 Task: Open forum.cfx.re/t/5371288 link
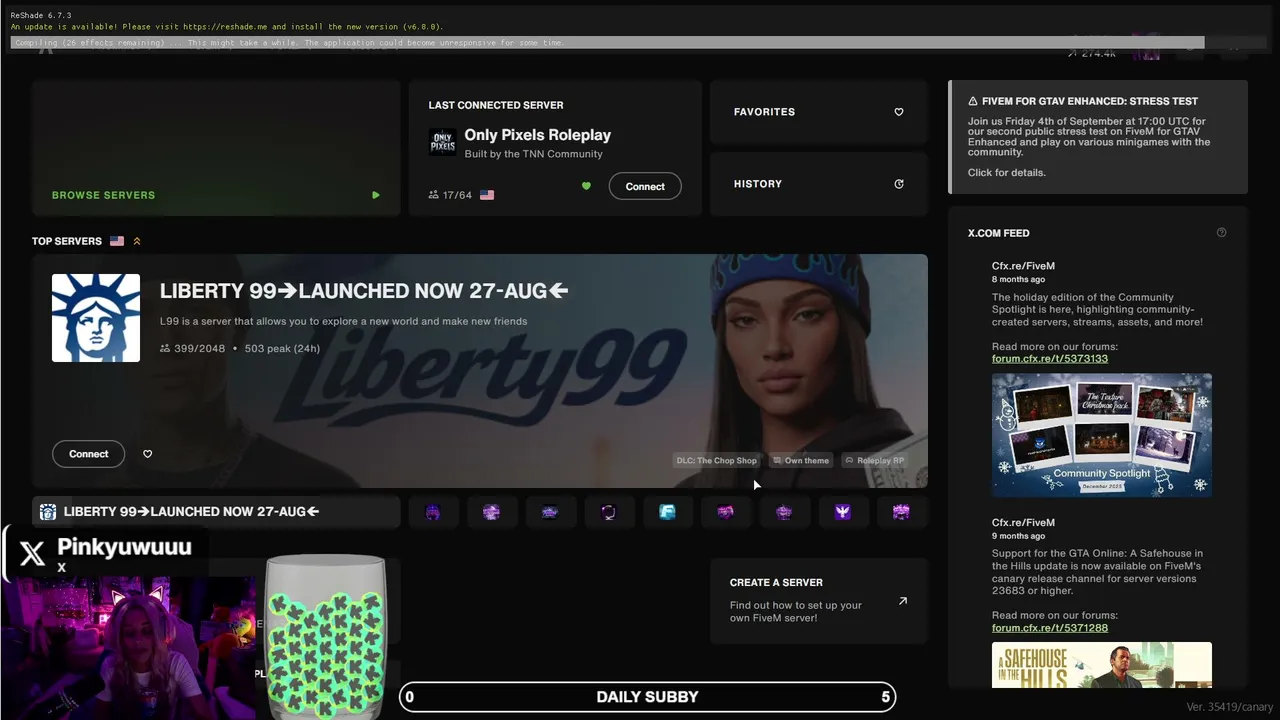pyautogui.click(x=1050, y=628)
